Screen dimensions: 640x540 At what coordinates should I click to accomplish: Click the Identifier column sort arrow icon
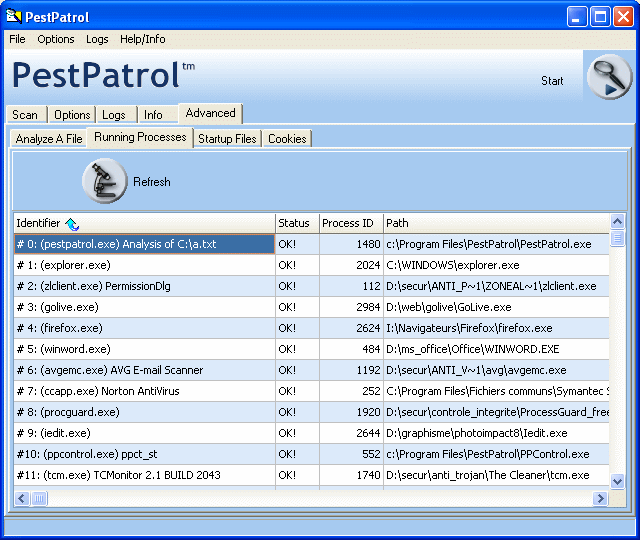72,224
